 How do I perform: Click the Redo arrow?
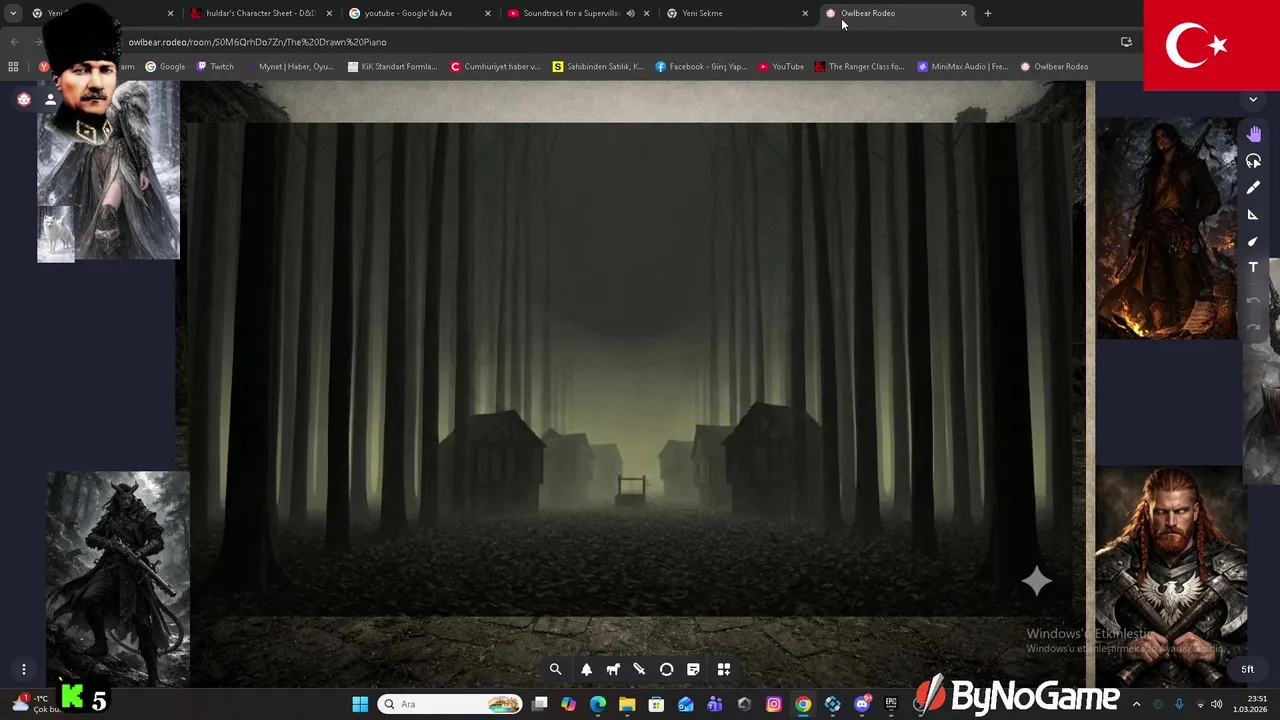pyautogui.click(x=1254, y=327)
